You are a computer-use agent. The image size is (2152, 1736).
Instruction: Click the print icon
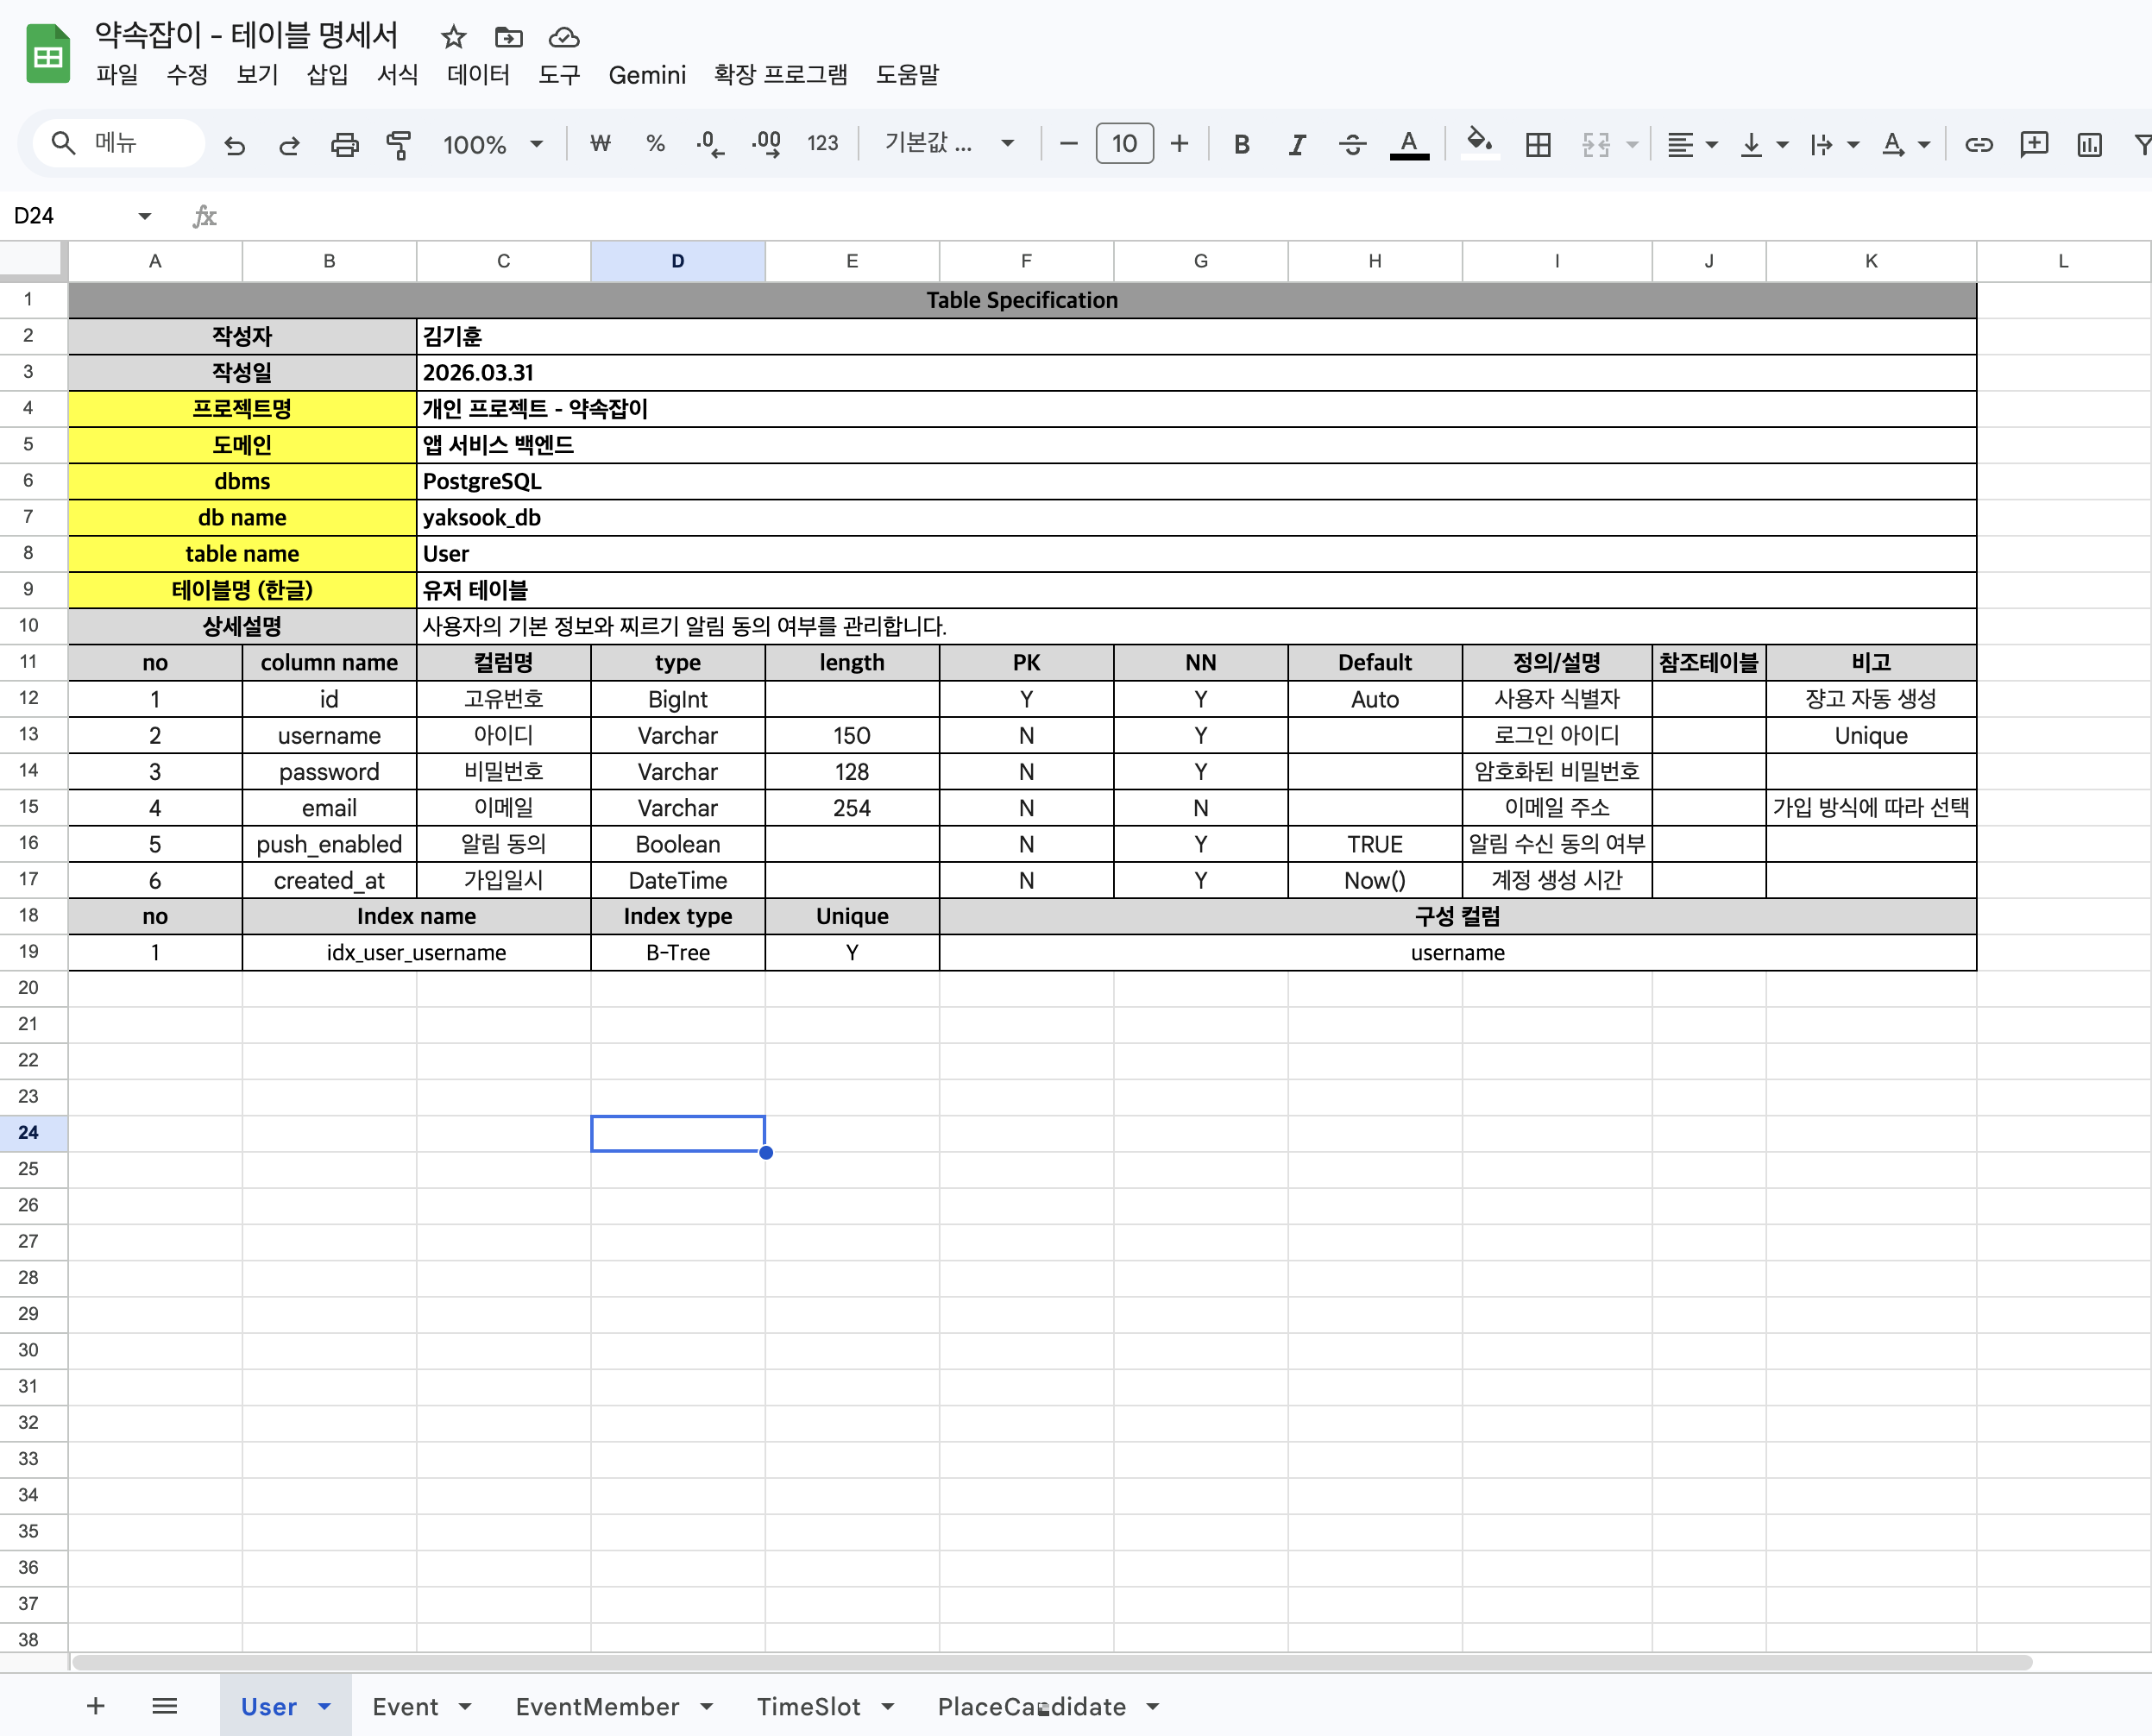pos(344,145)
